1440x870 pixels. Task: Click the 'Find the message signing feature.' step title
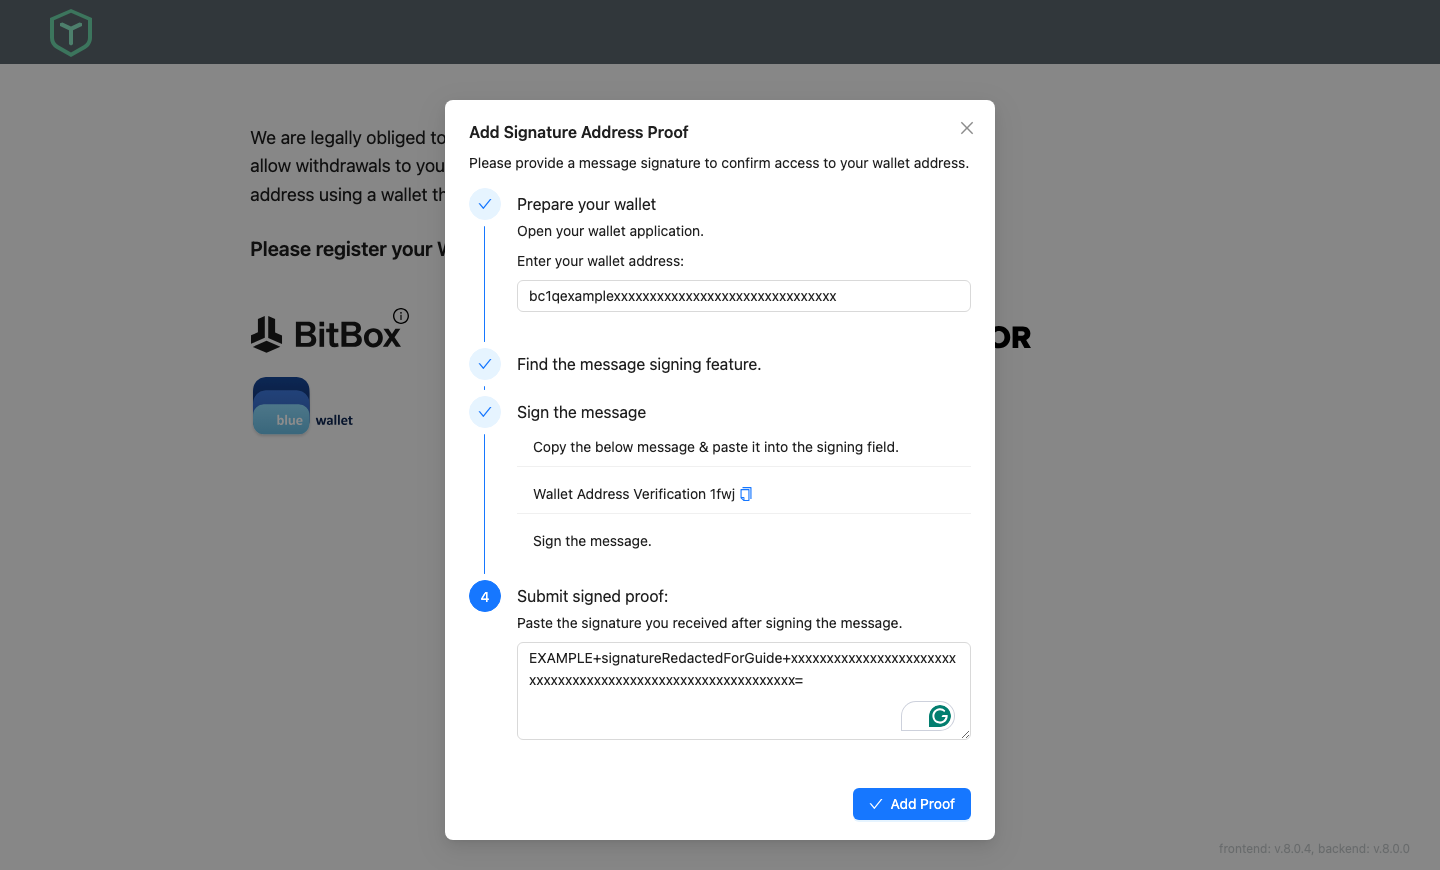pos(639,364)
